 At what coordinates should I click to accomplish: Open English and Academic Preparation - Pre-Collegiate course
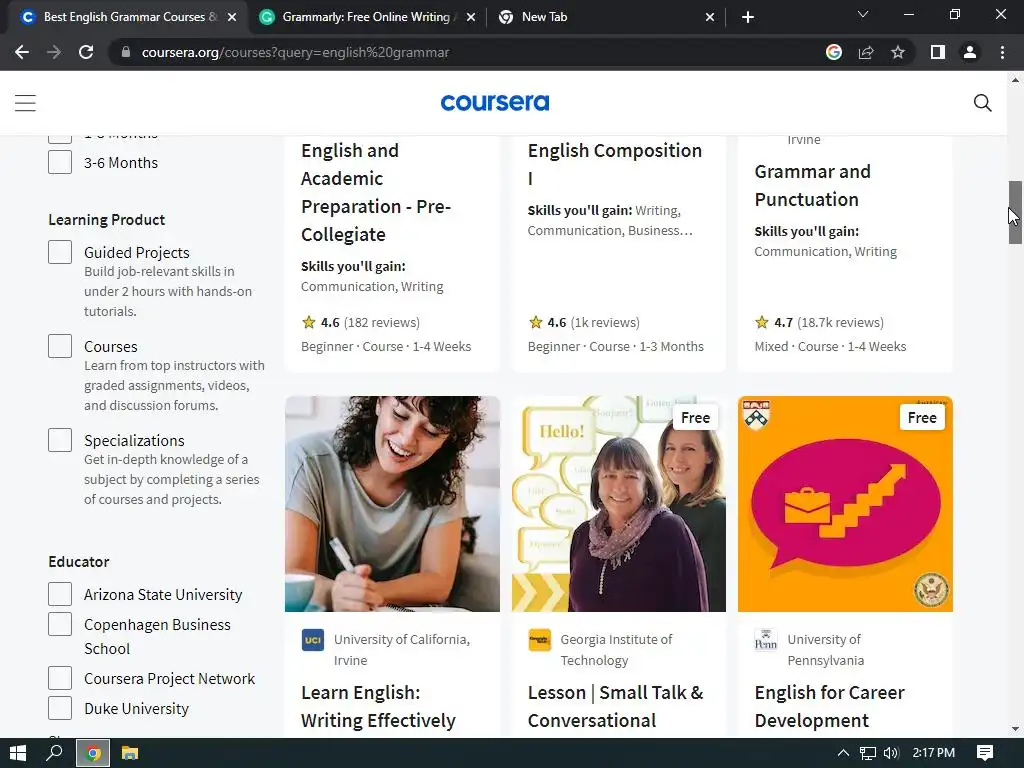376,192
